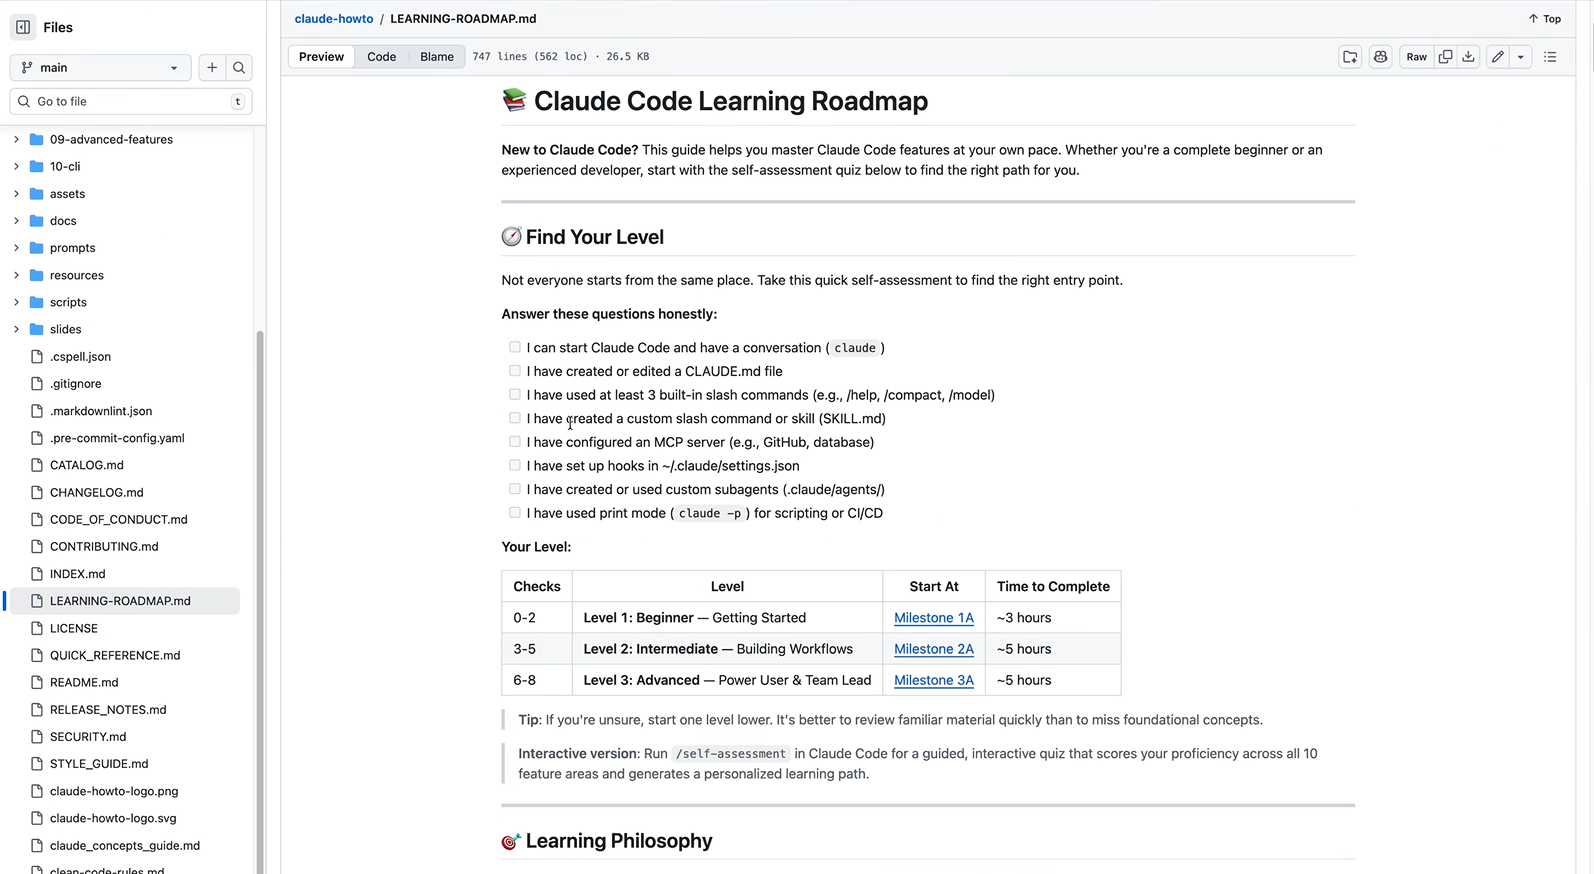Click the file tree vertical scrollbar
This screenshot has width=1594, height=874.
click(260, 600)
